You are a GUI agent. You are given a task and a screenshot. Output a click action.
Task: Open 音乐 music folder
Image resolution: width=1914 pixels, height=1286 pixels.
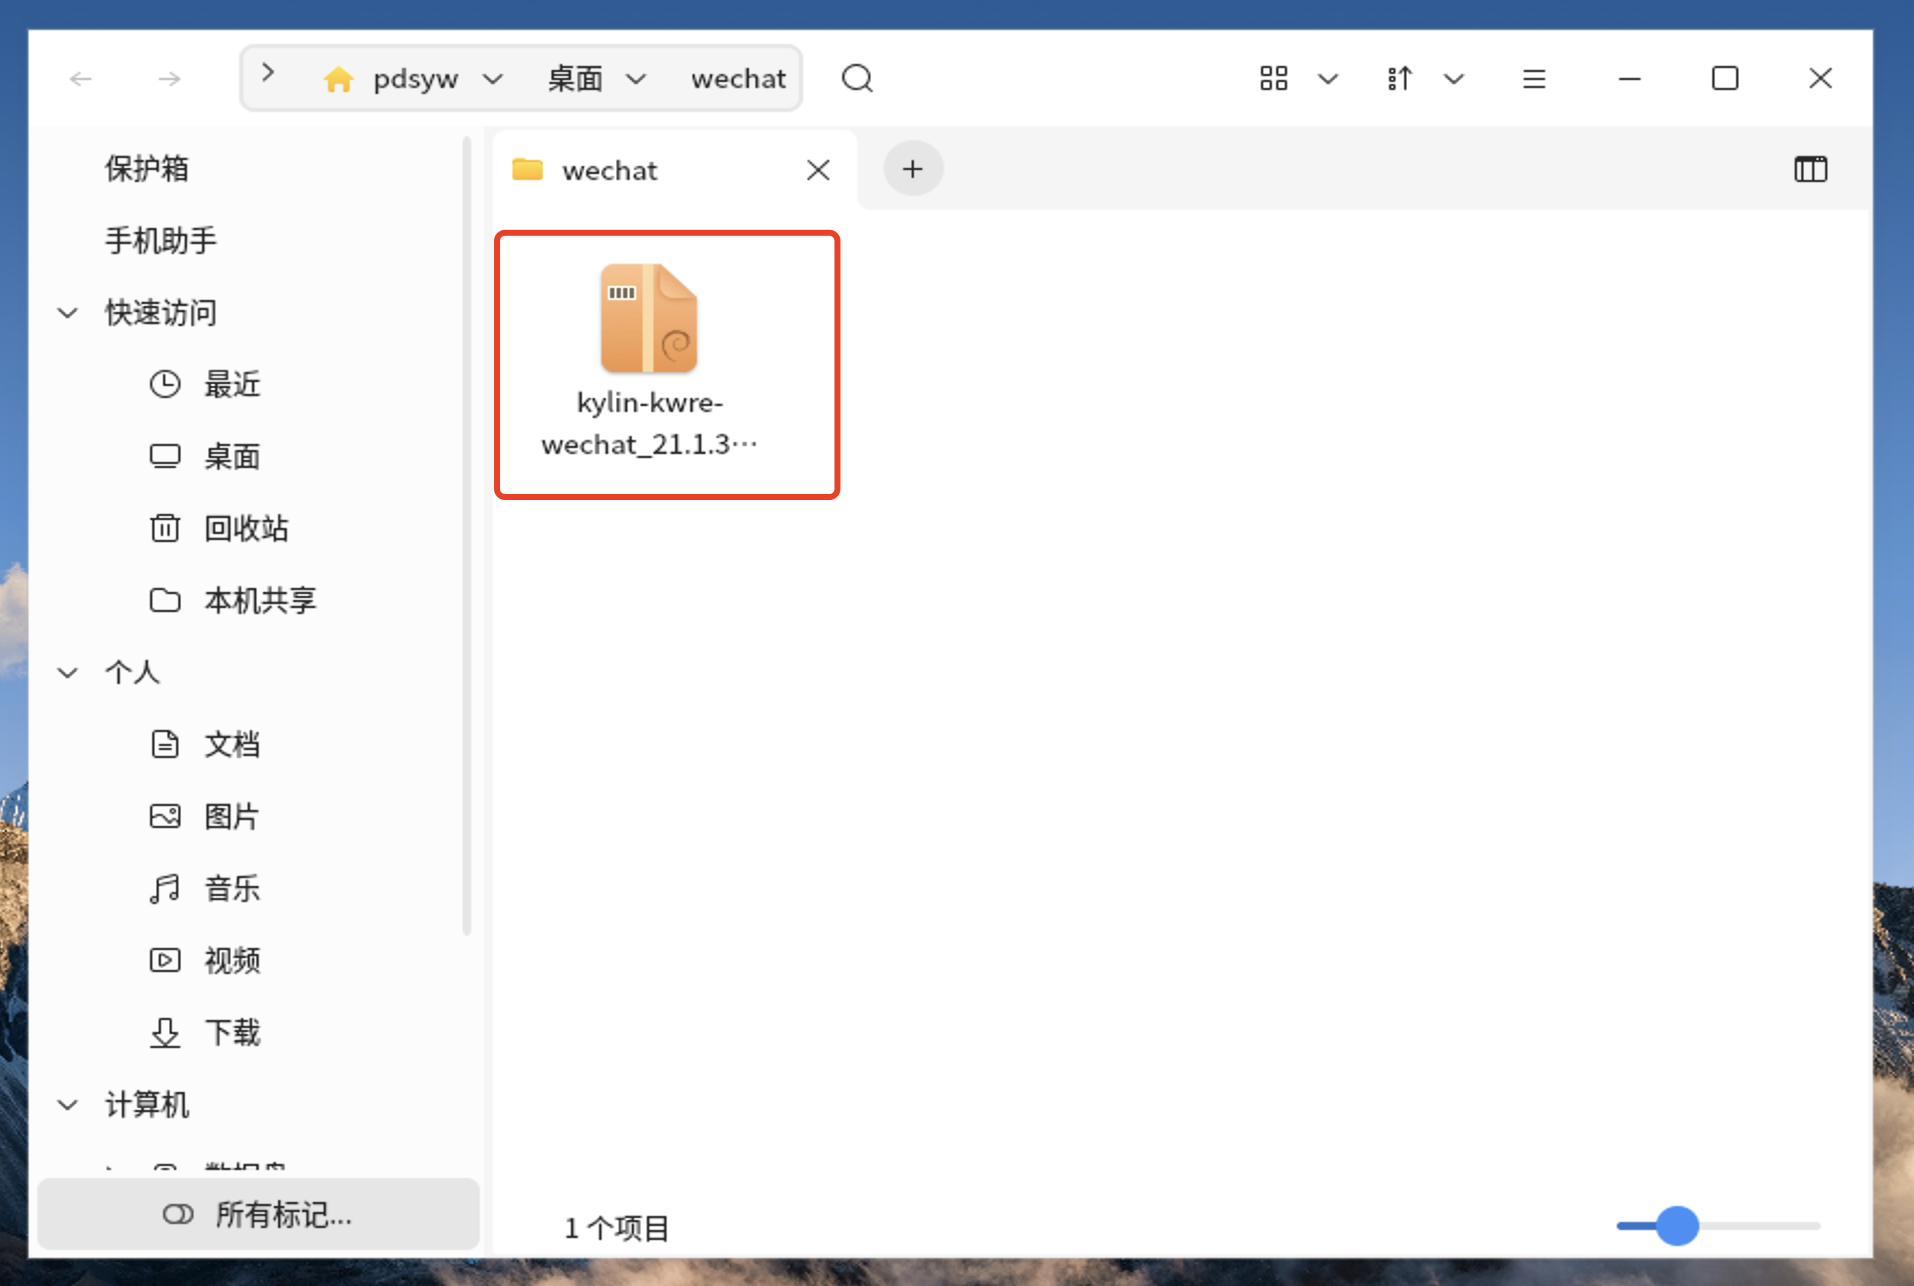tap(232, 888)
